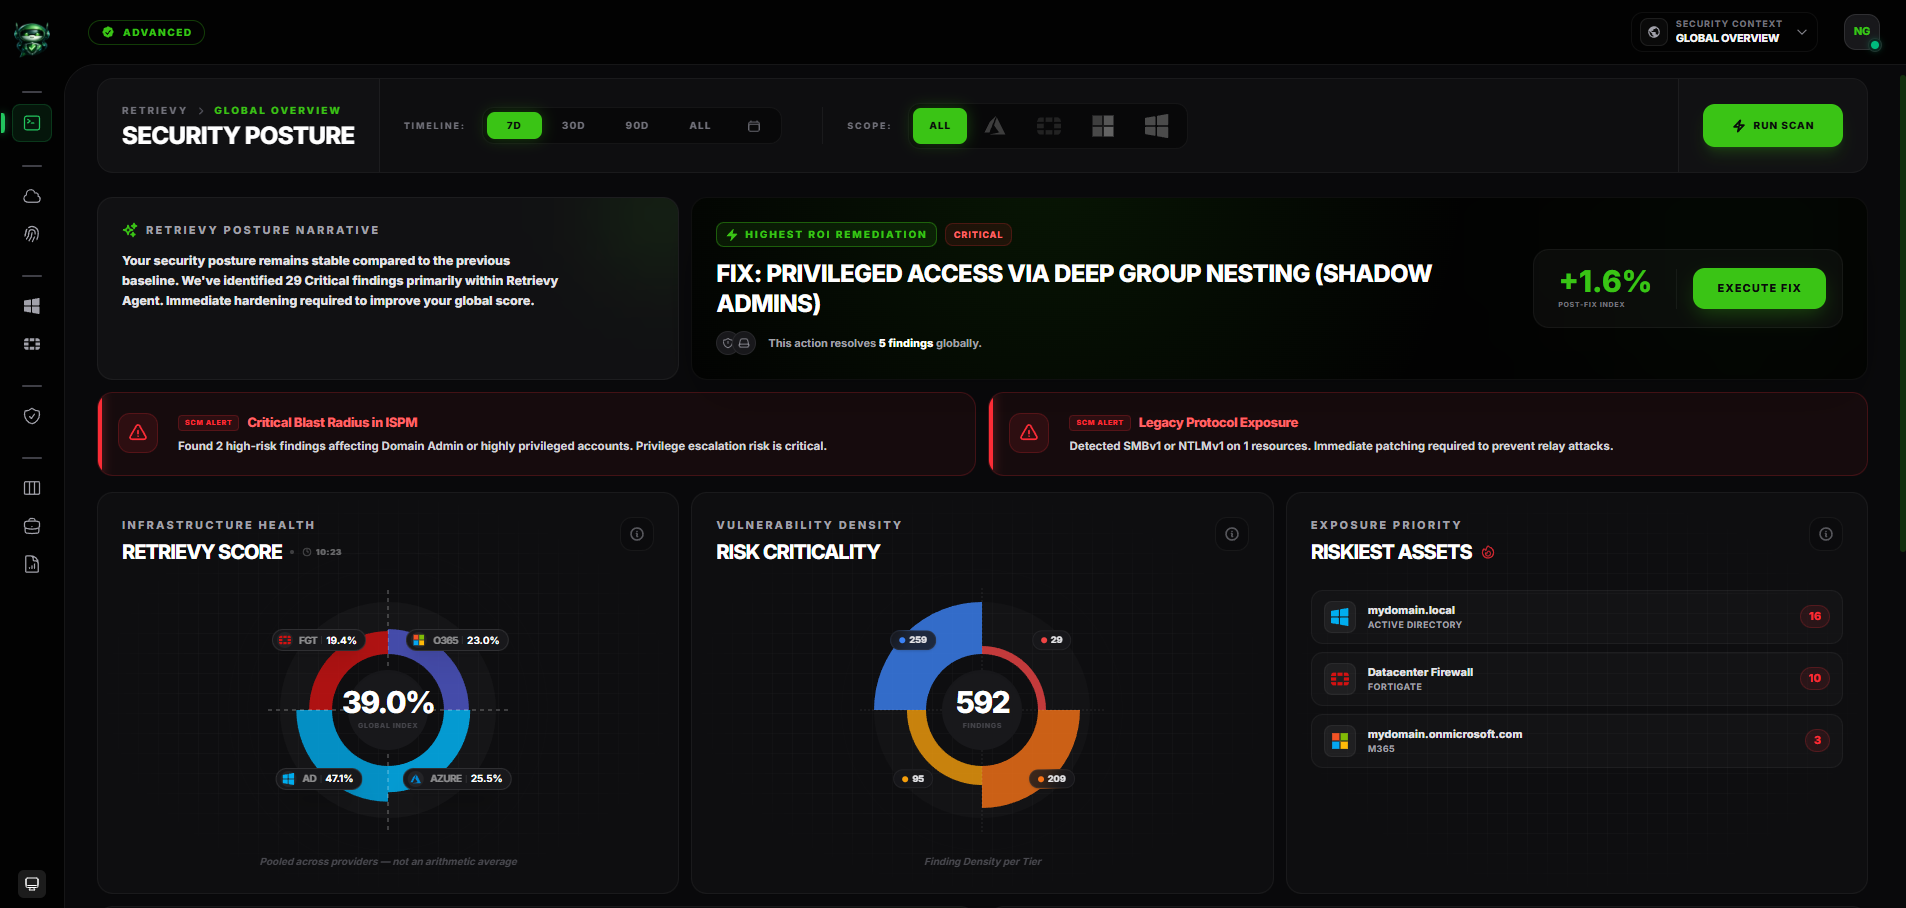Filter scope by Microsoft 365 icon

tap(1102, 126)
